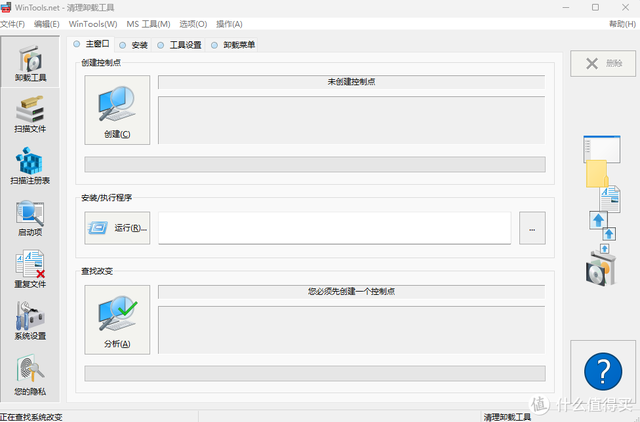Screen dimensions: 640x422
Task: Minimize the WinTools.net window
Action: [566, 7]
